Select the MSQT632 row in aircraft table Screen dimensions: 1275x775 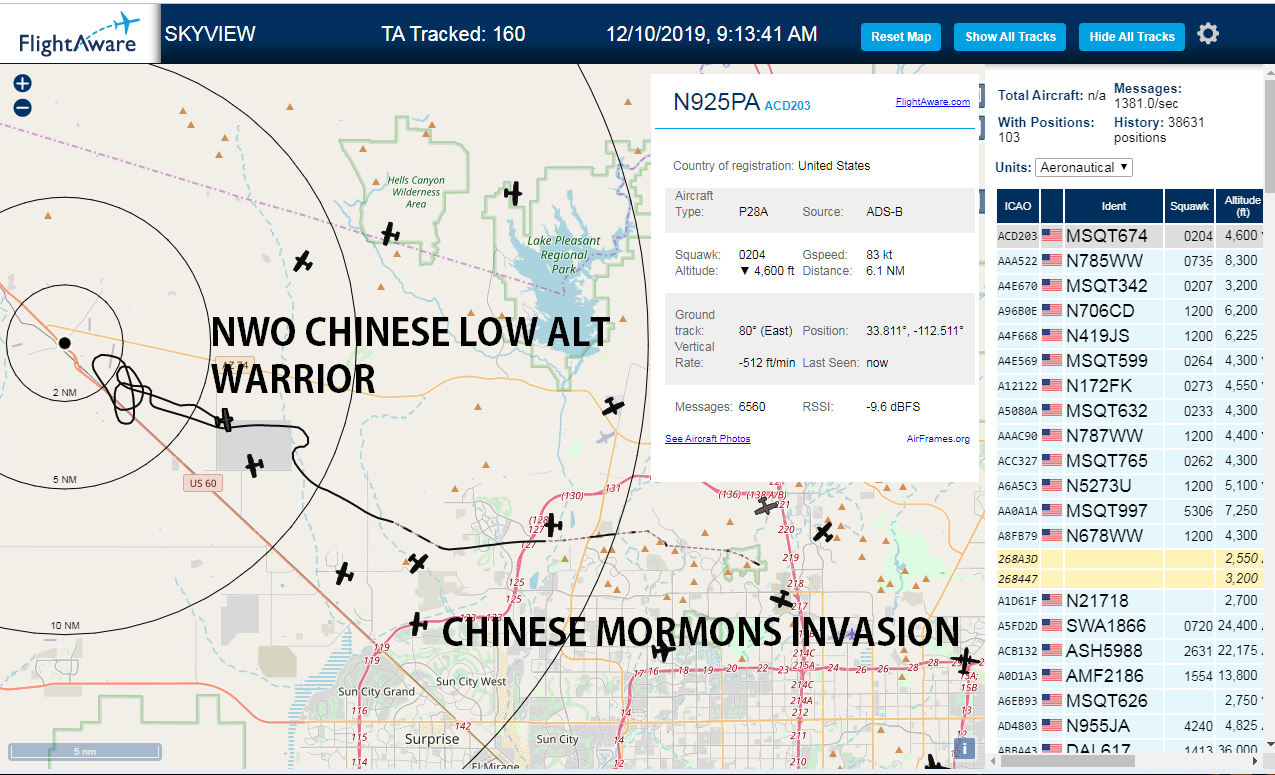(x=1131, y=411)
